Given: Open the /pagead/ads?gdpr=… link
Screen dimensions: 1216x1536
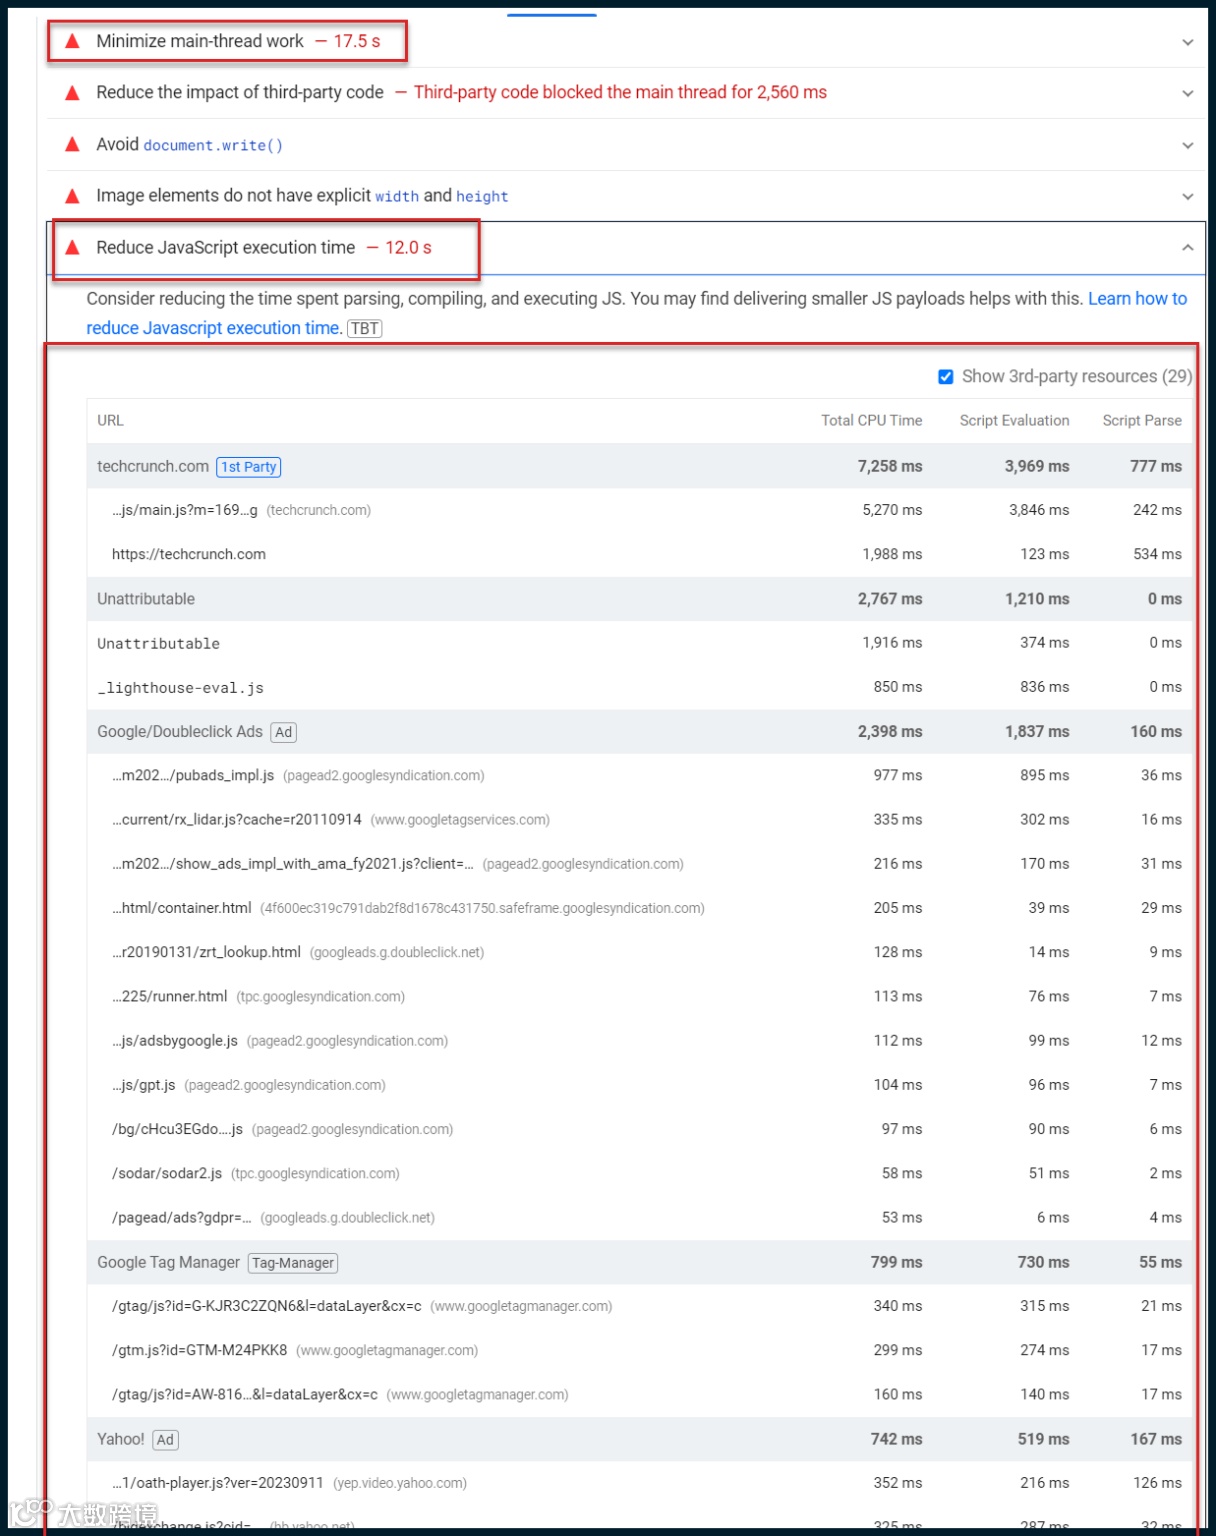Looking at the screenshot, I should (182, 1218).
